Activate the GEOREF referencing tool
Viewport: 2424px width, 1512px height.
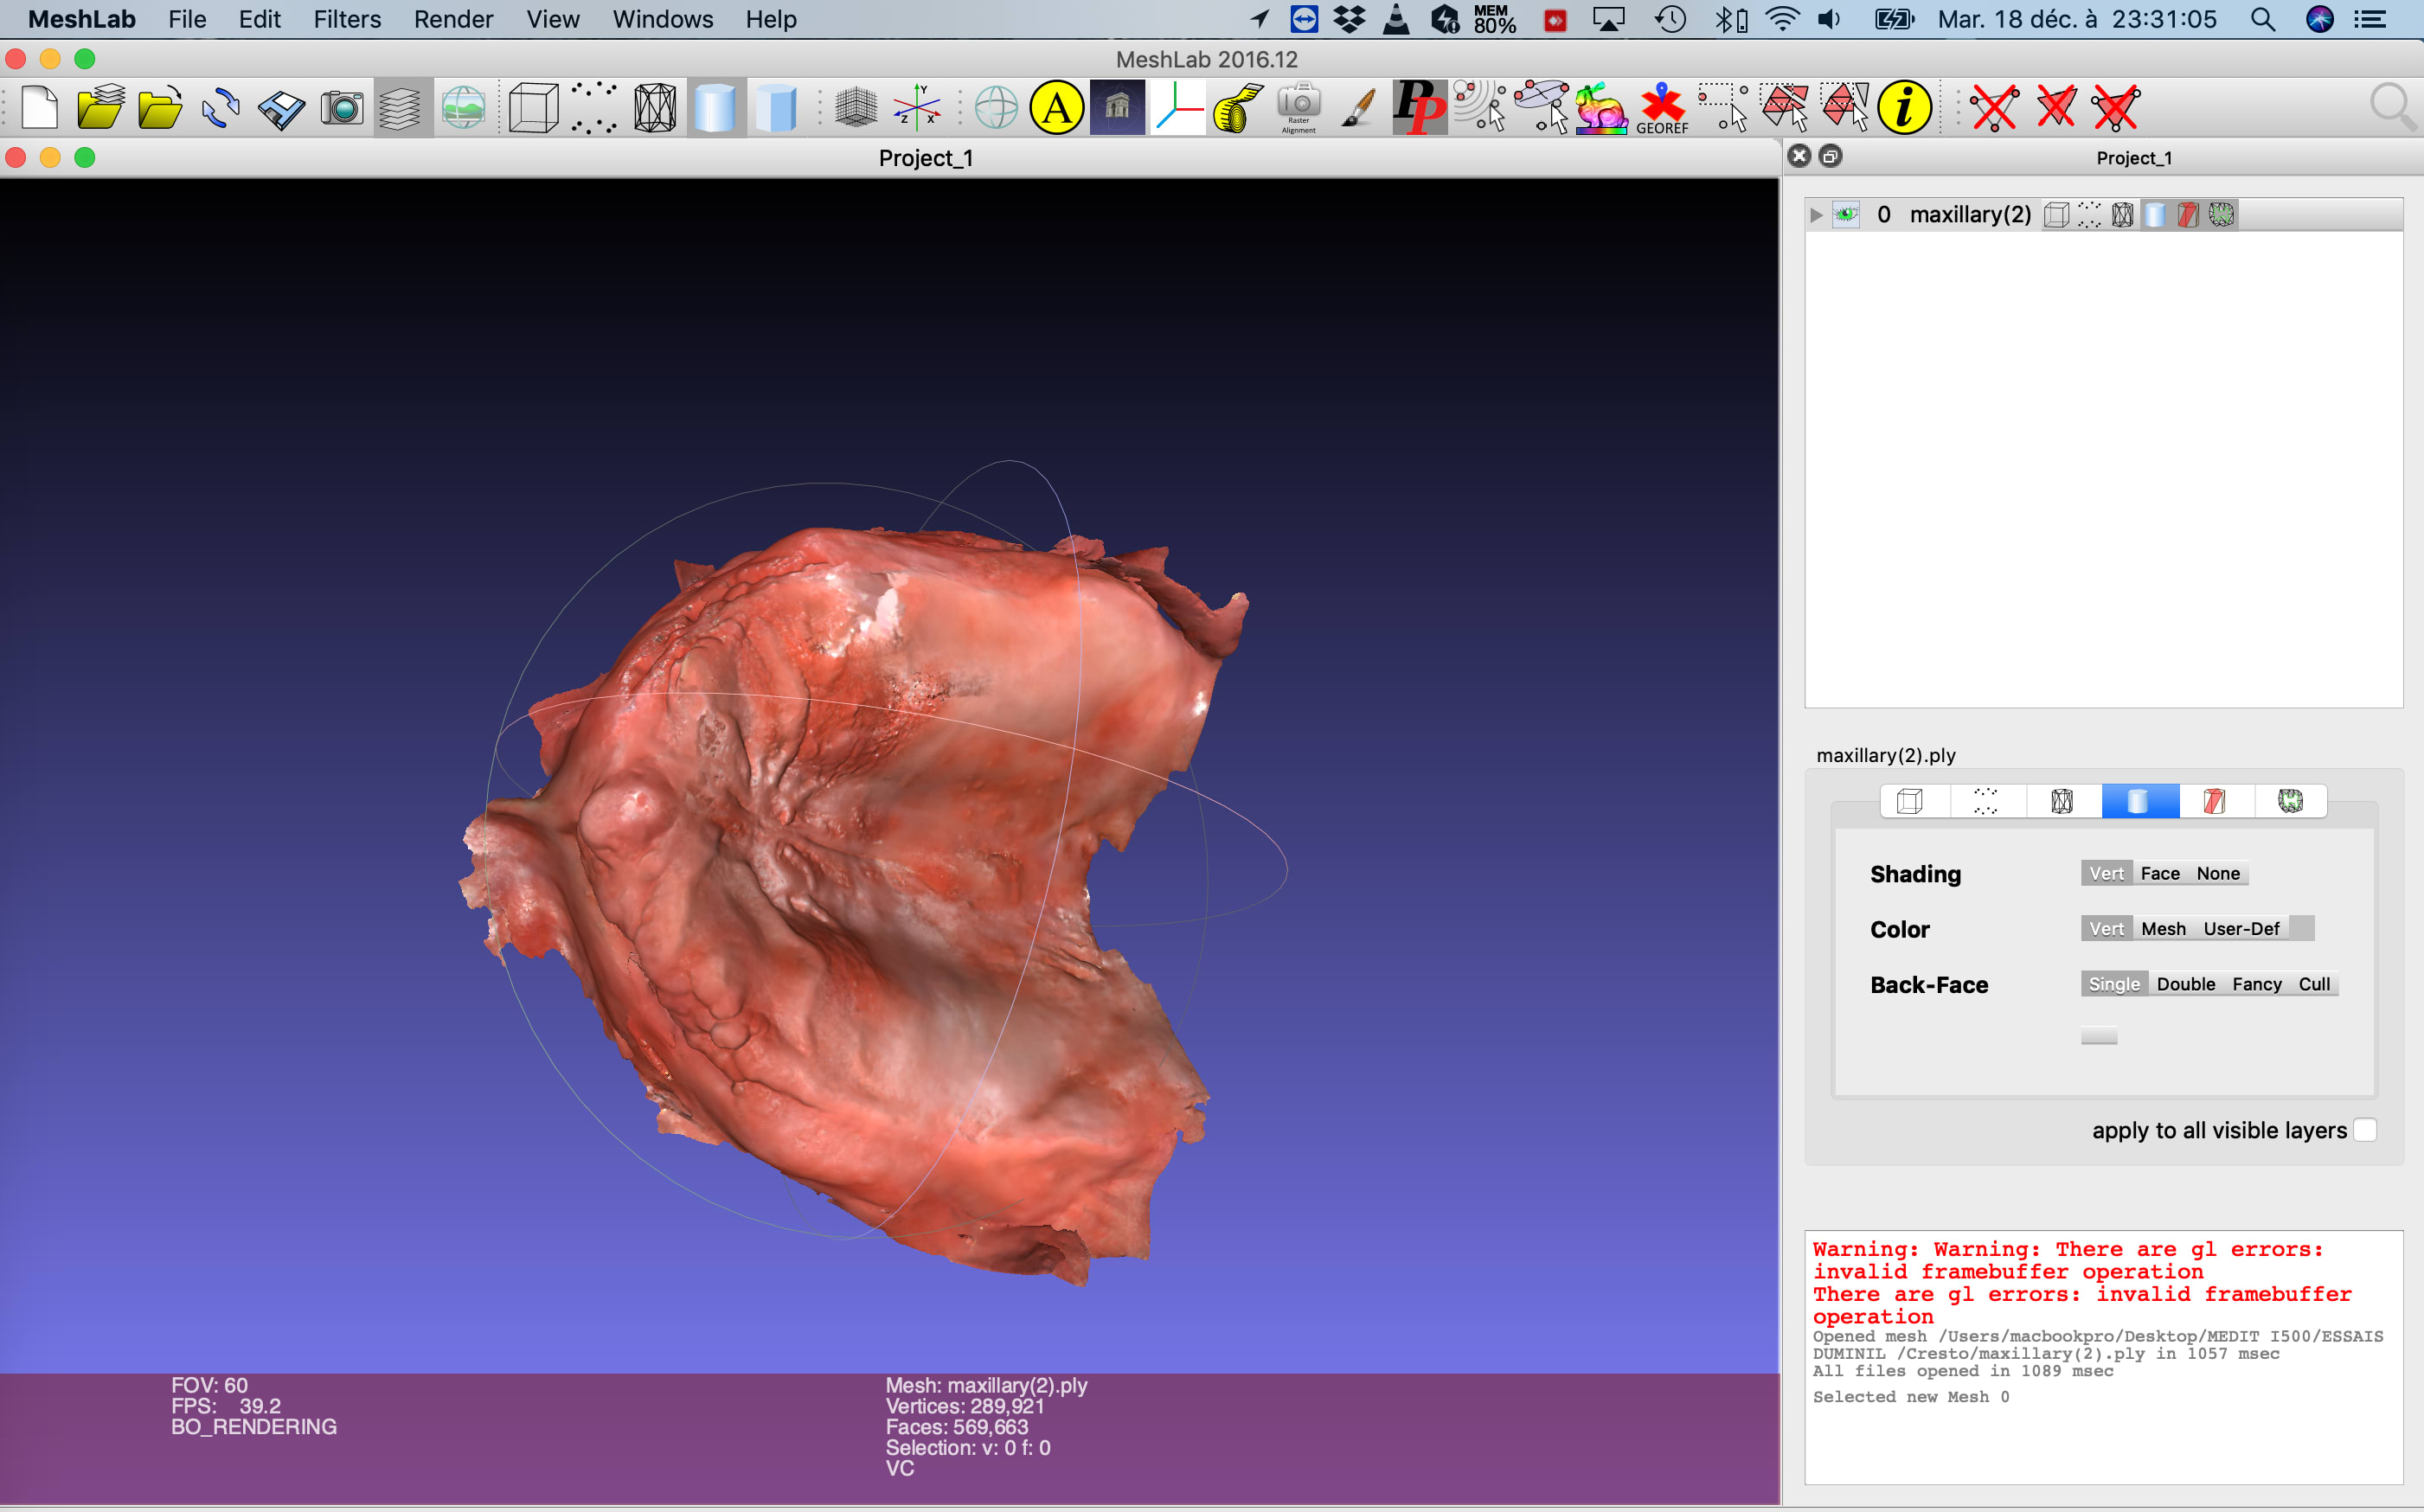tap(1662, 107)
